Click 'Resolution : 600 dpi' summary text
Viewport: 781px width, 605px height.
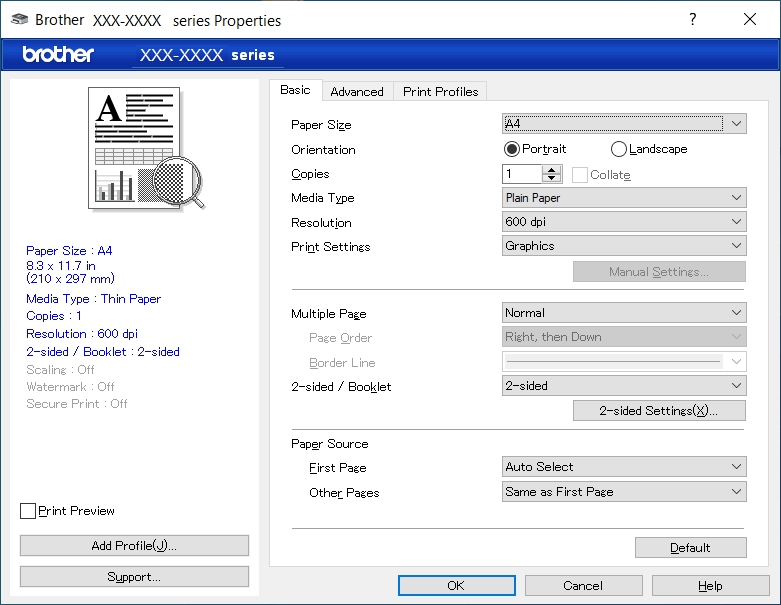coord(82,334)
